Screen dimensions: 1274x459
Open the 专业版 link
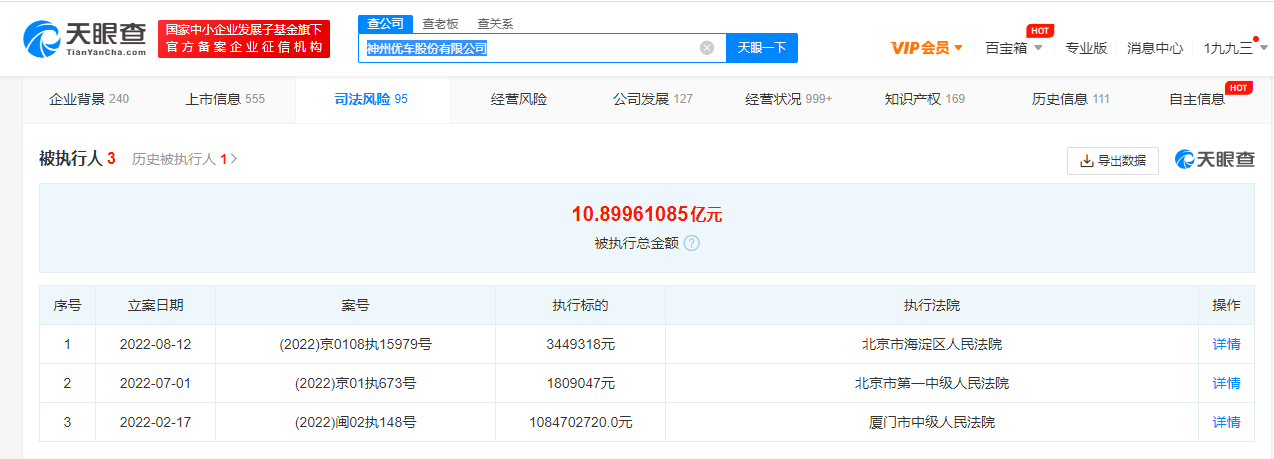[x=1086, y=48]
